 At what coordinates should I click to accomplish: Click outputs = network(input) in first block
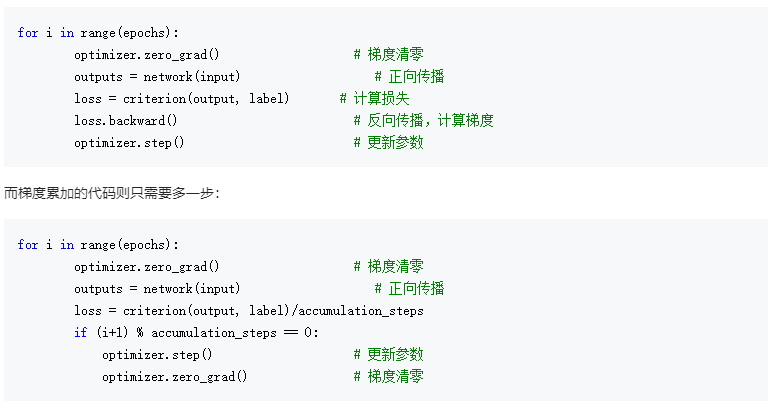click(157, 77)
